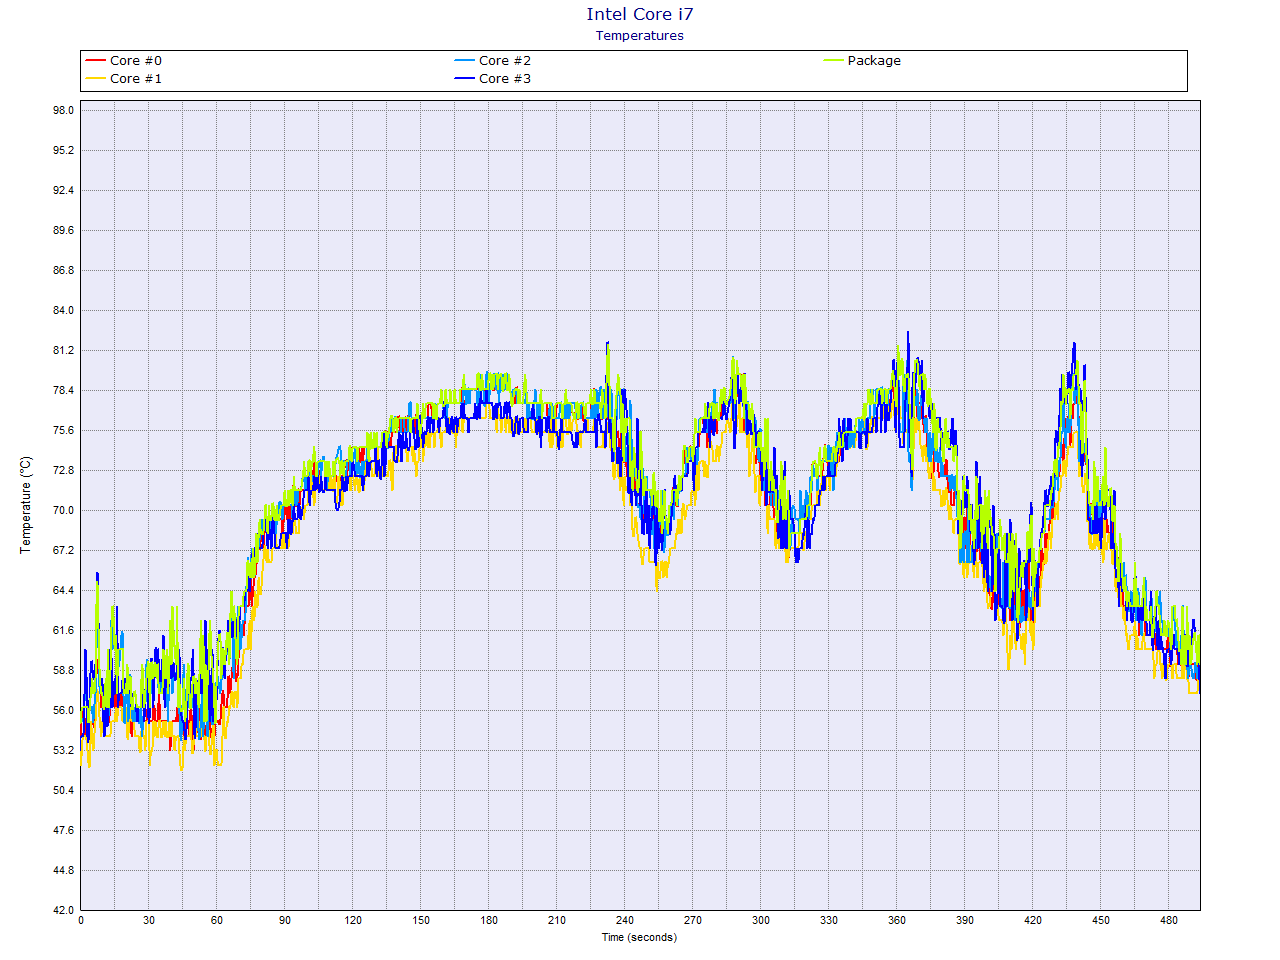Click the Core #0 red legend swatch
This screenshot has height=960, width=1280.
click(x=95, y=61)
